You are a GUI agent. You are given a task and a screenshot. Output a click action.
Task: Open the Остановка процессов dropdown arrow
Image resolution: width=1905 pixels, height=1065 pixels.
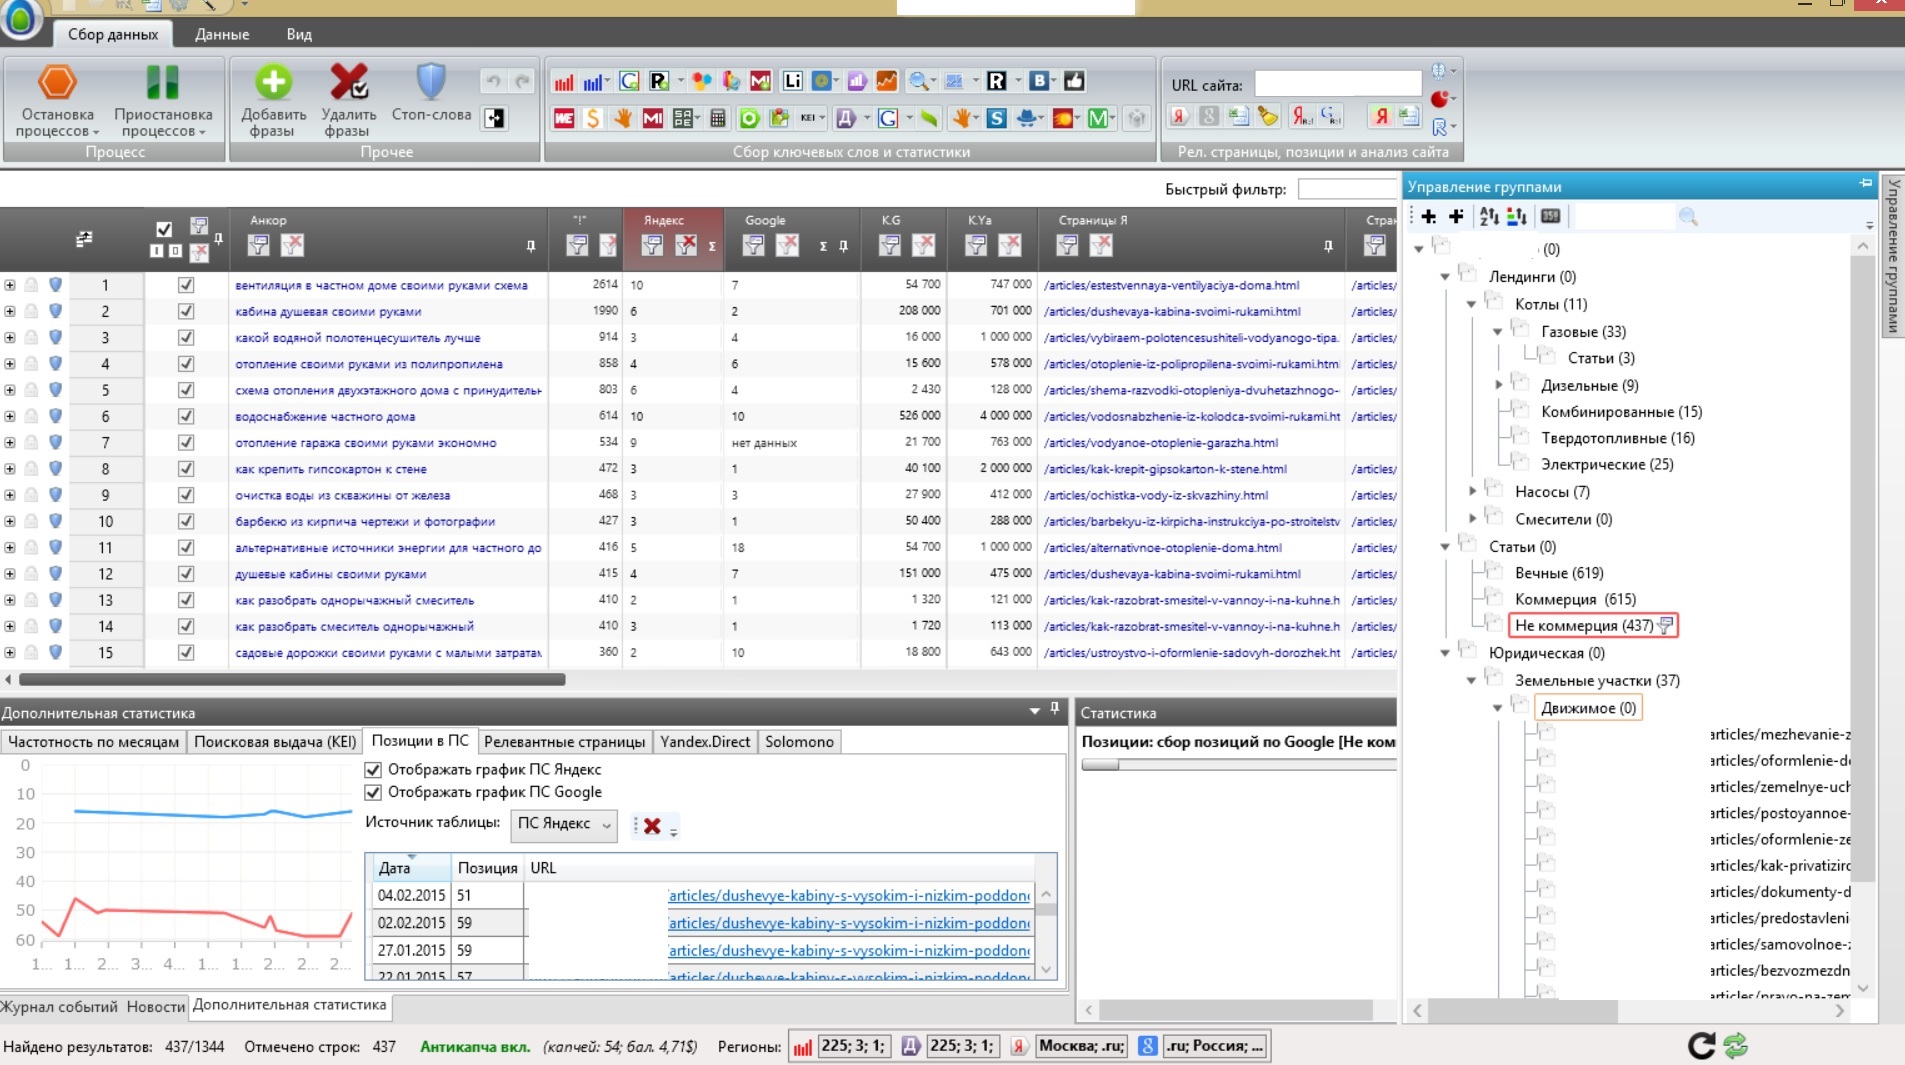click(96, 132)
